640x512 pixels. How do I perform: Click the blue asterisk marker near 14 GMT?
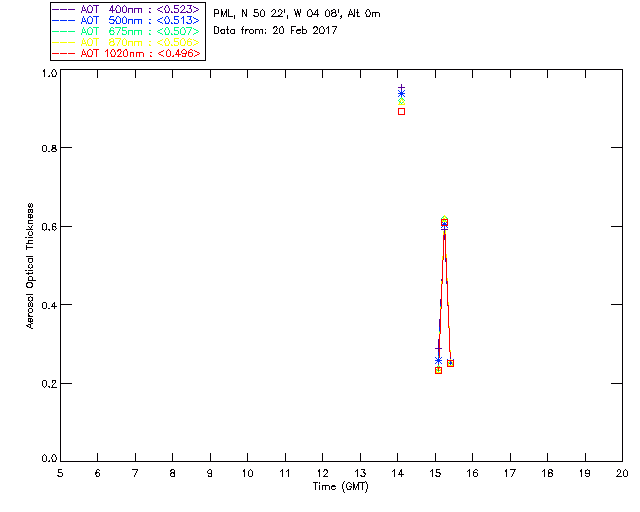tap(401, 94)
